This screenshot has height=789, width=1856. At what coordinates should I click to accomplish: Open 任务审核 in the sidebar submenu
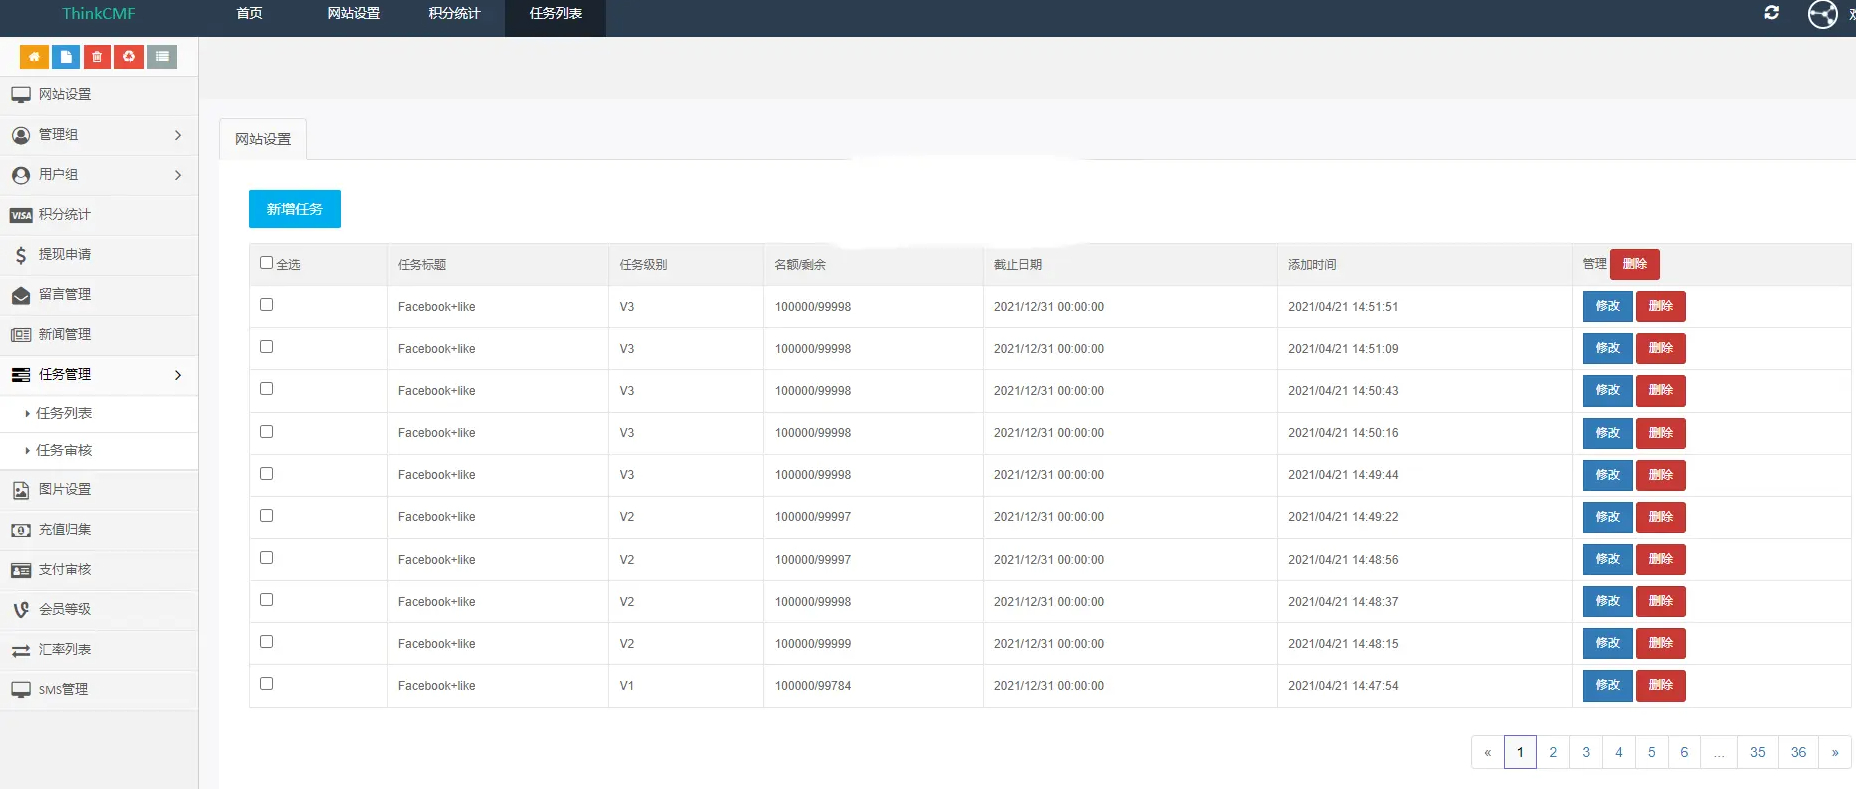pyautogui.click(x=64, y=451)
